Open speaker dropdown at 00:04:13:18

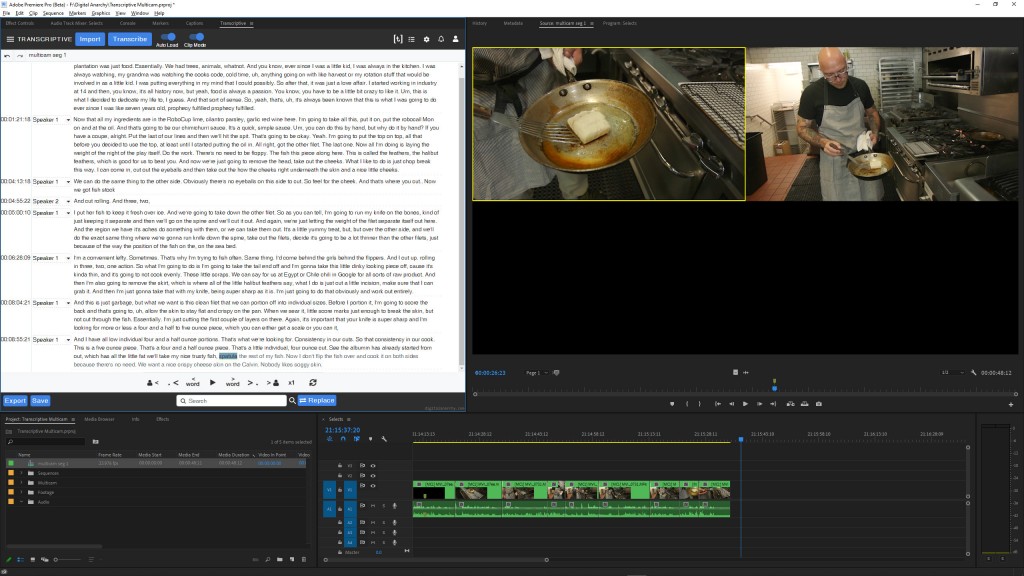coord(68,182)
